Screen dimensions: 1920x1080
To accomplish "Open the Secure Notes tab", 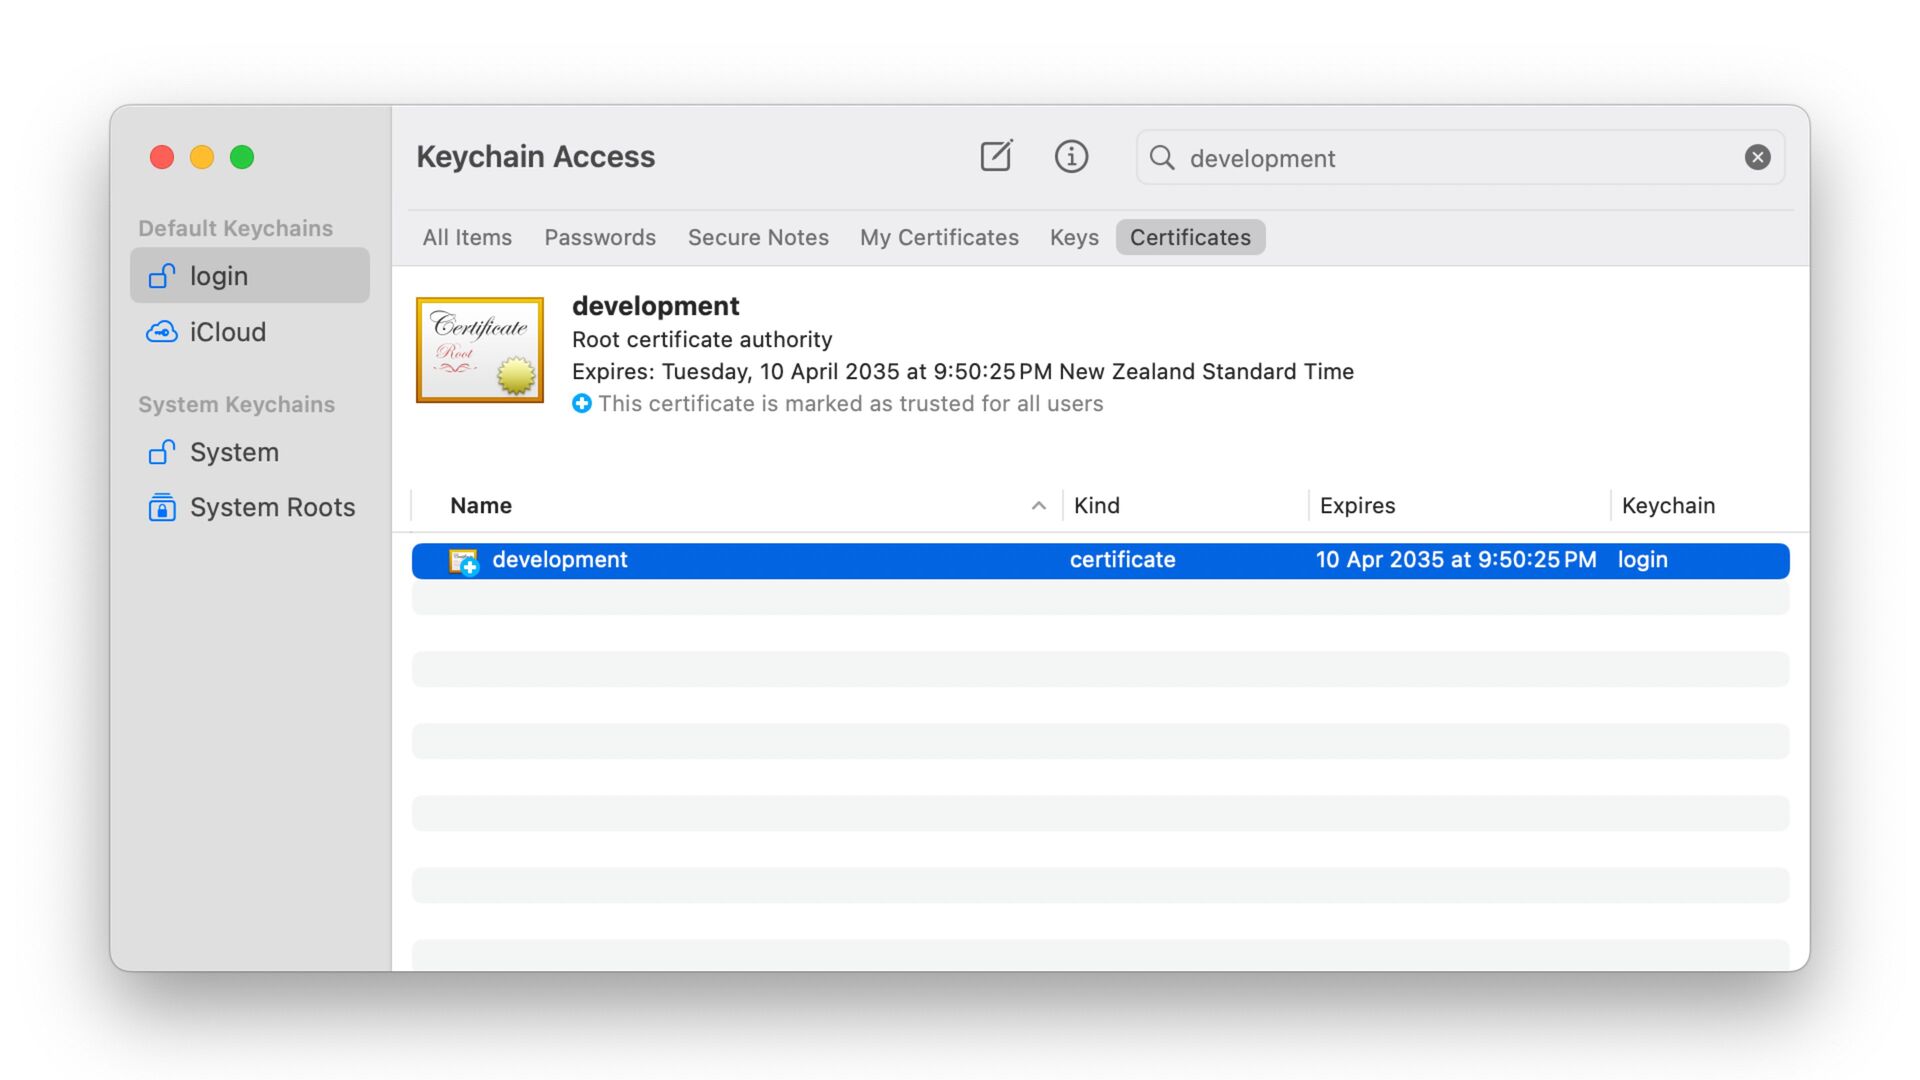I will pyautogui.click(x=757, y=237).
